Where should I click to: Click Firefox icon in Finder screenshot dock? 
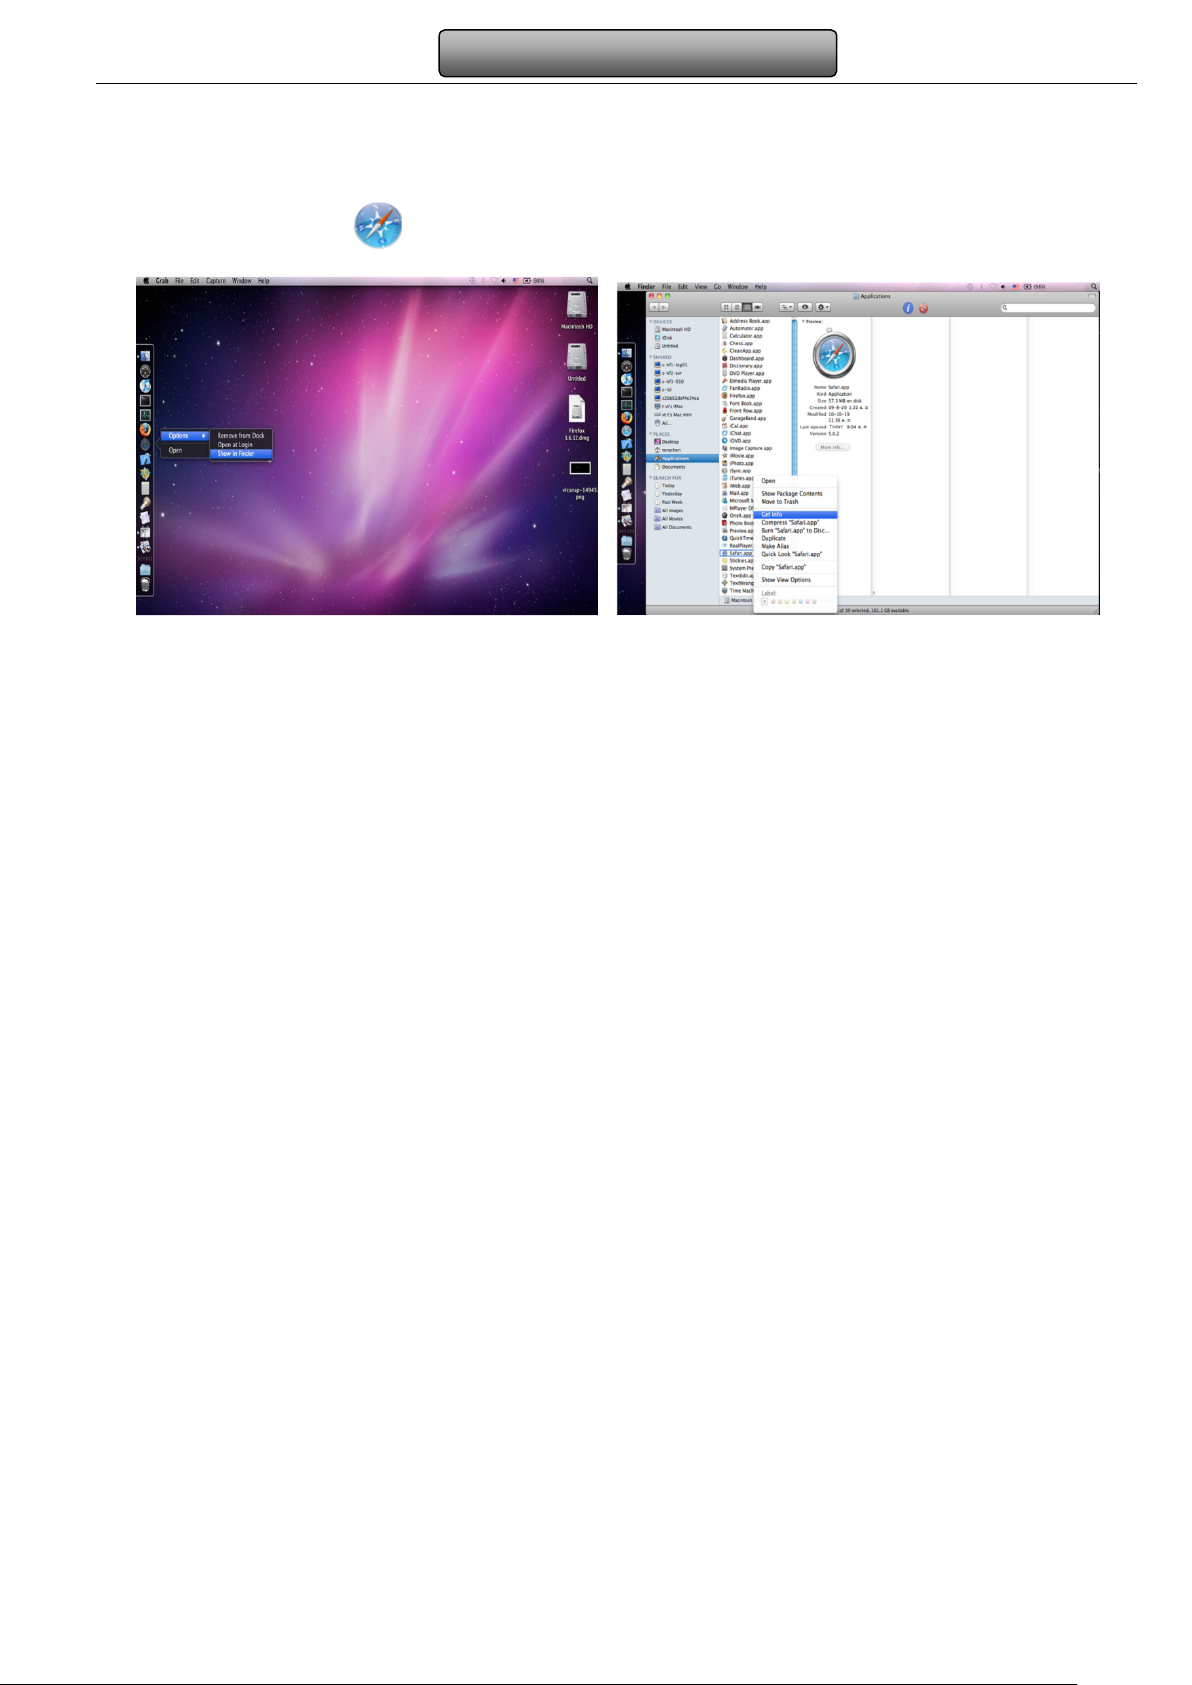point(627,417)
